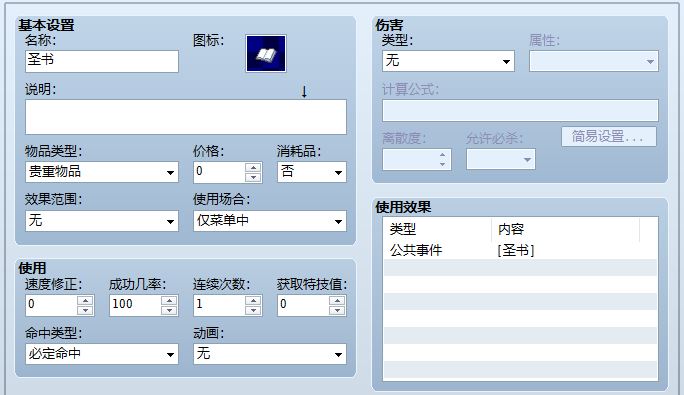Click the 内容 column header

pos(565,229)
